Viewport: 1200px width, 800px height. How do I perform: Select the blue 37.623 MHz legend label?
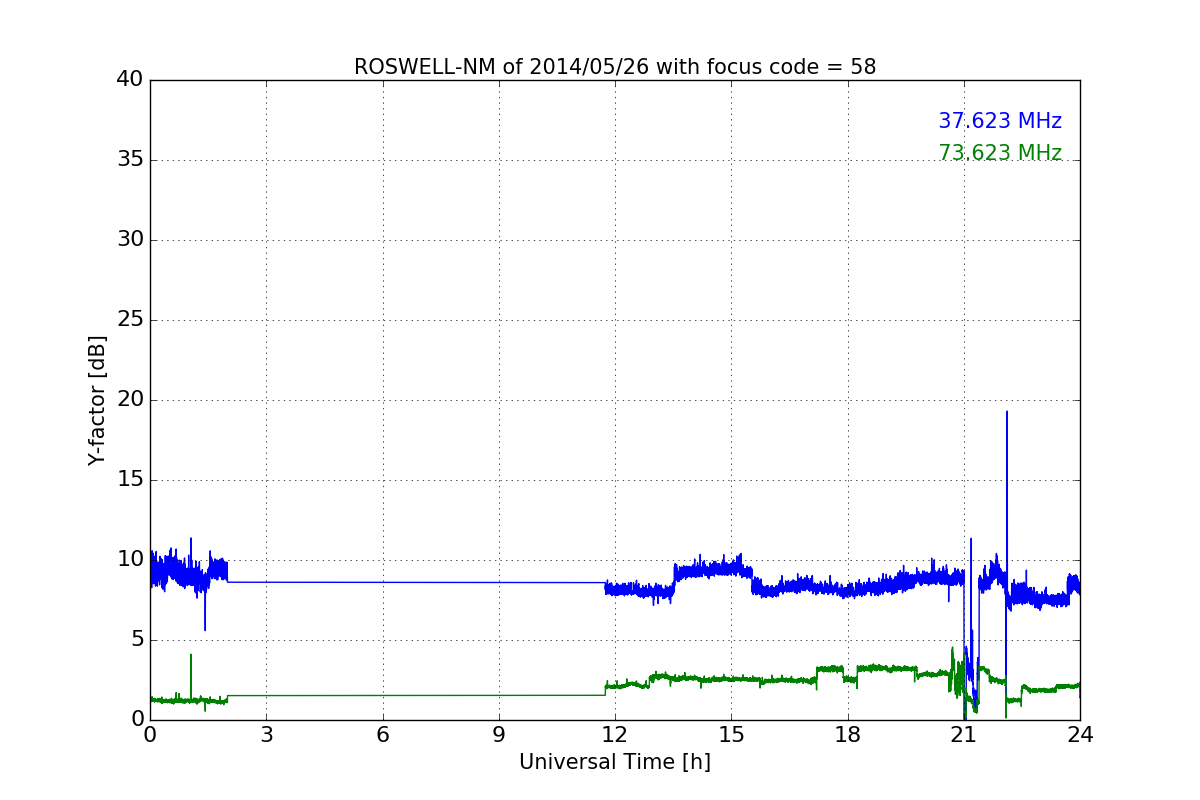pos(1000,121)
